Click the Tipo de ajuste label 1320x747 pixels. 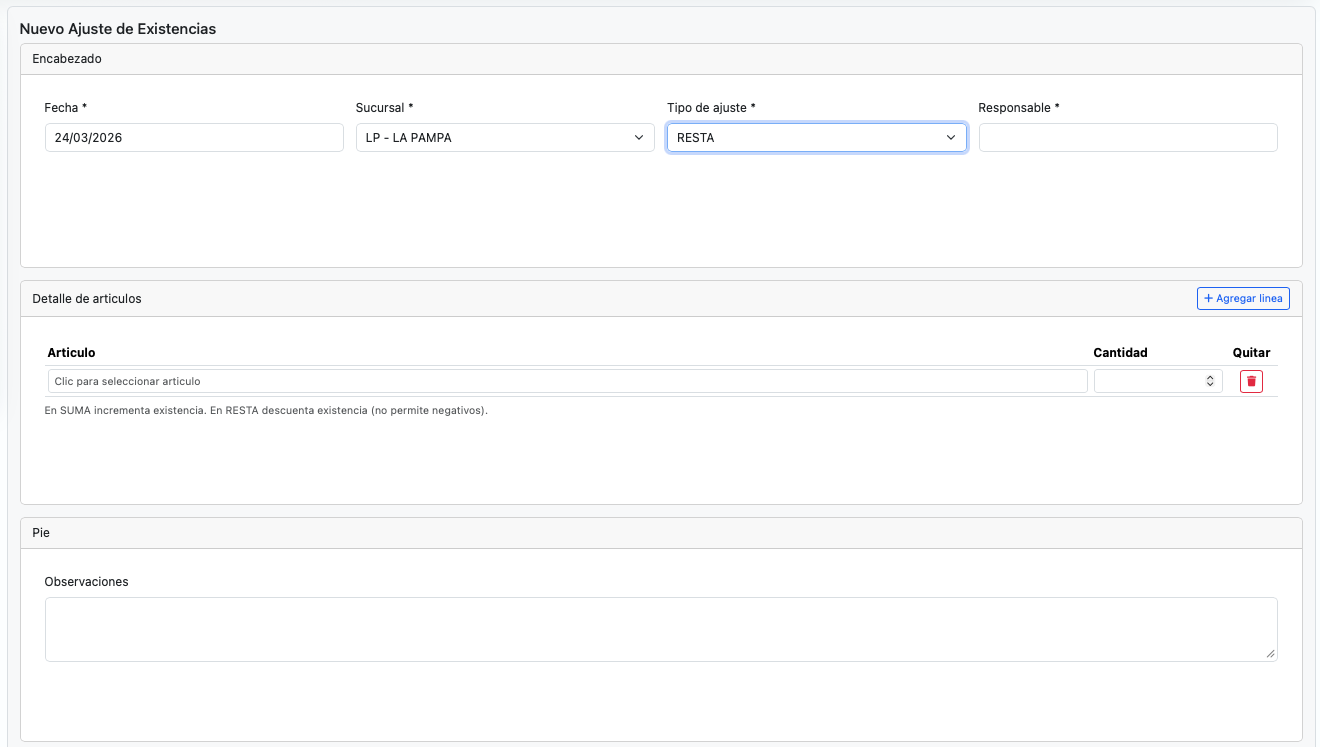(710, 108)
